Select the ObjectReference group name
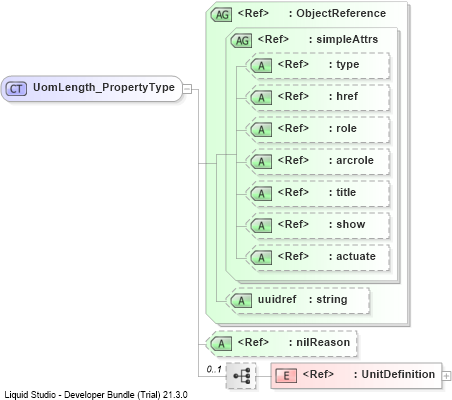This screenshot has height=400, width=452. pos(341,13)
